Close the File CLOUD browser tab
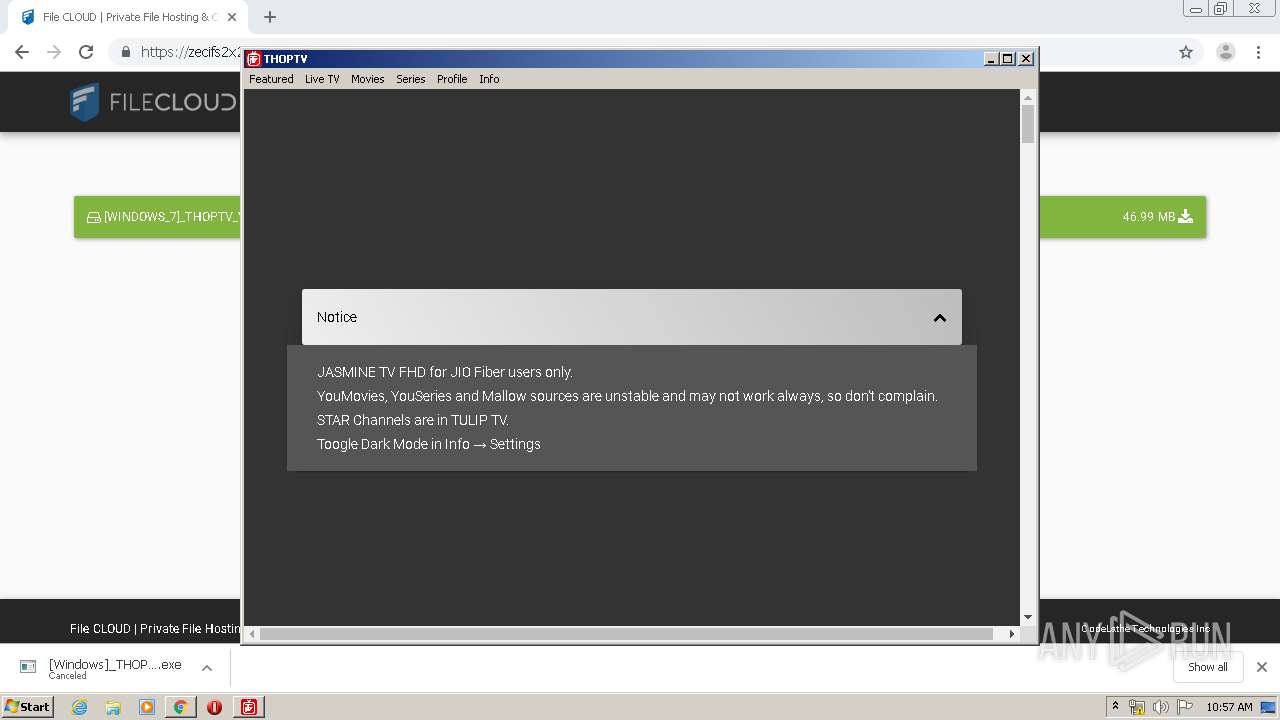 click(x=232, y=17)
